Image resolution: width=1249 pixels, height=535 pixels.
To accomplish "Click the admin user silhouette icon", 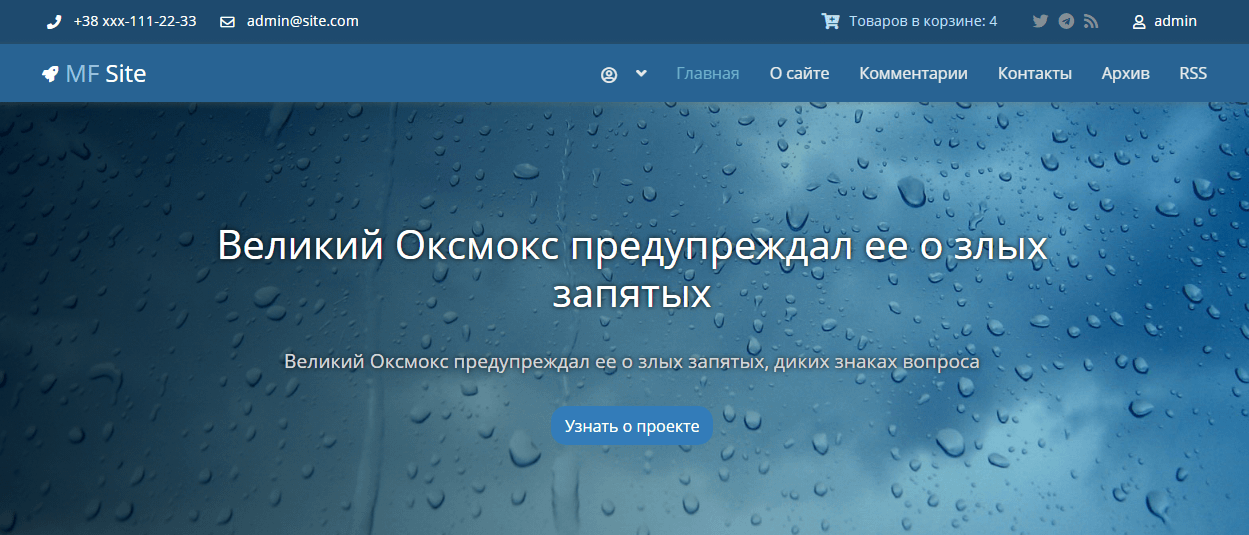I will pyautogui.click(x=1138, y=22).
